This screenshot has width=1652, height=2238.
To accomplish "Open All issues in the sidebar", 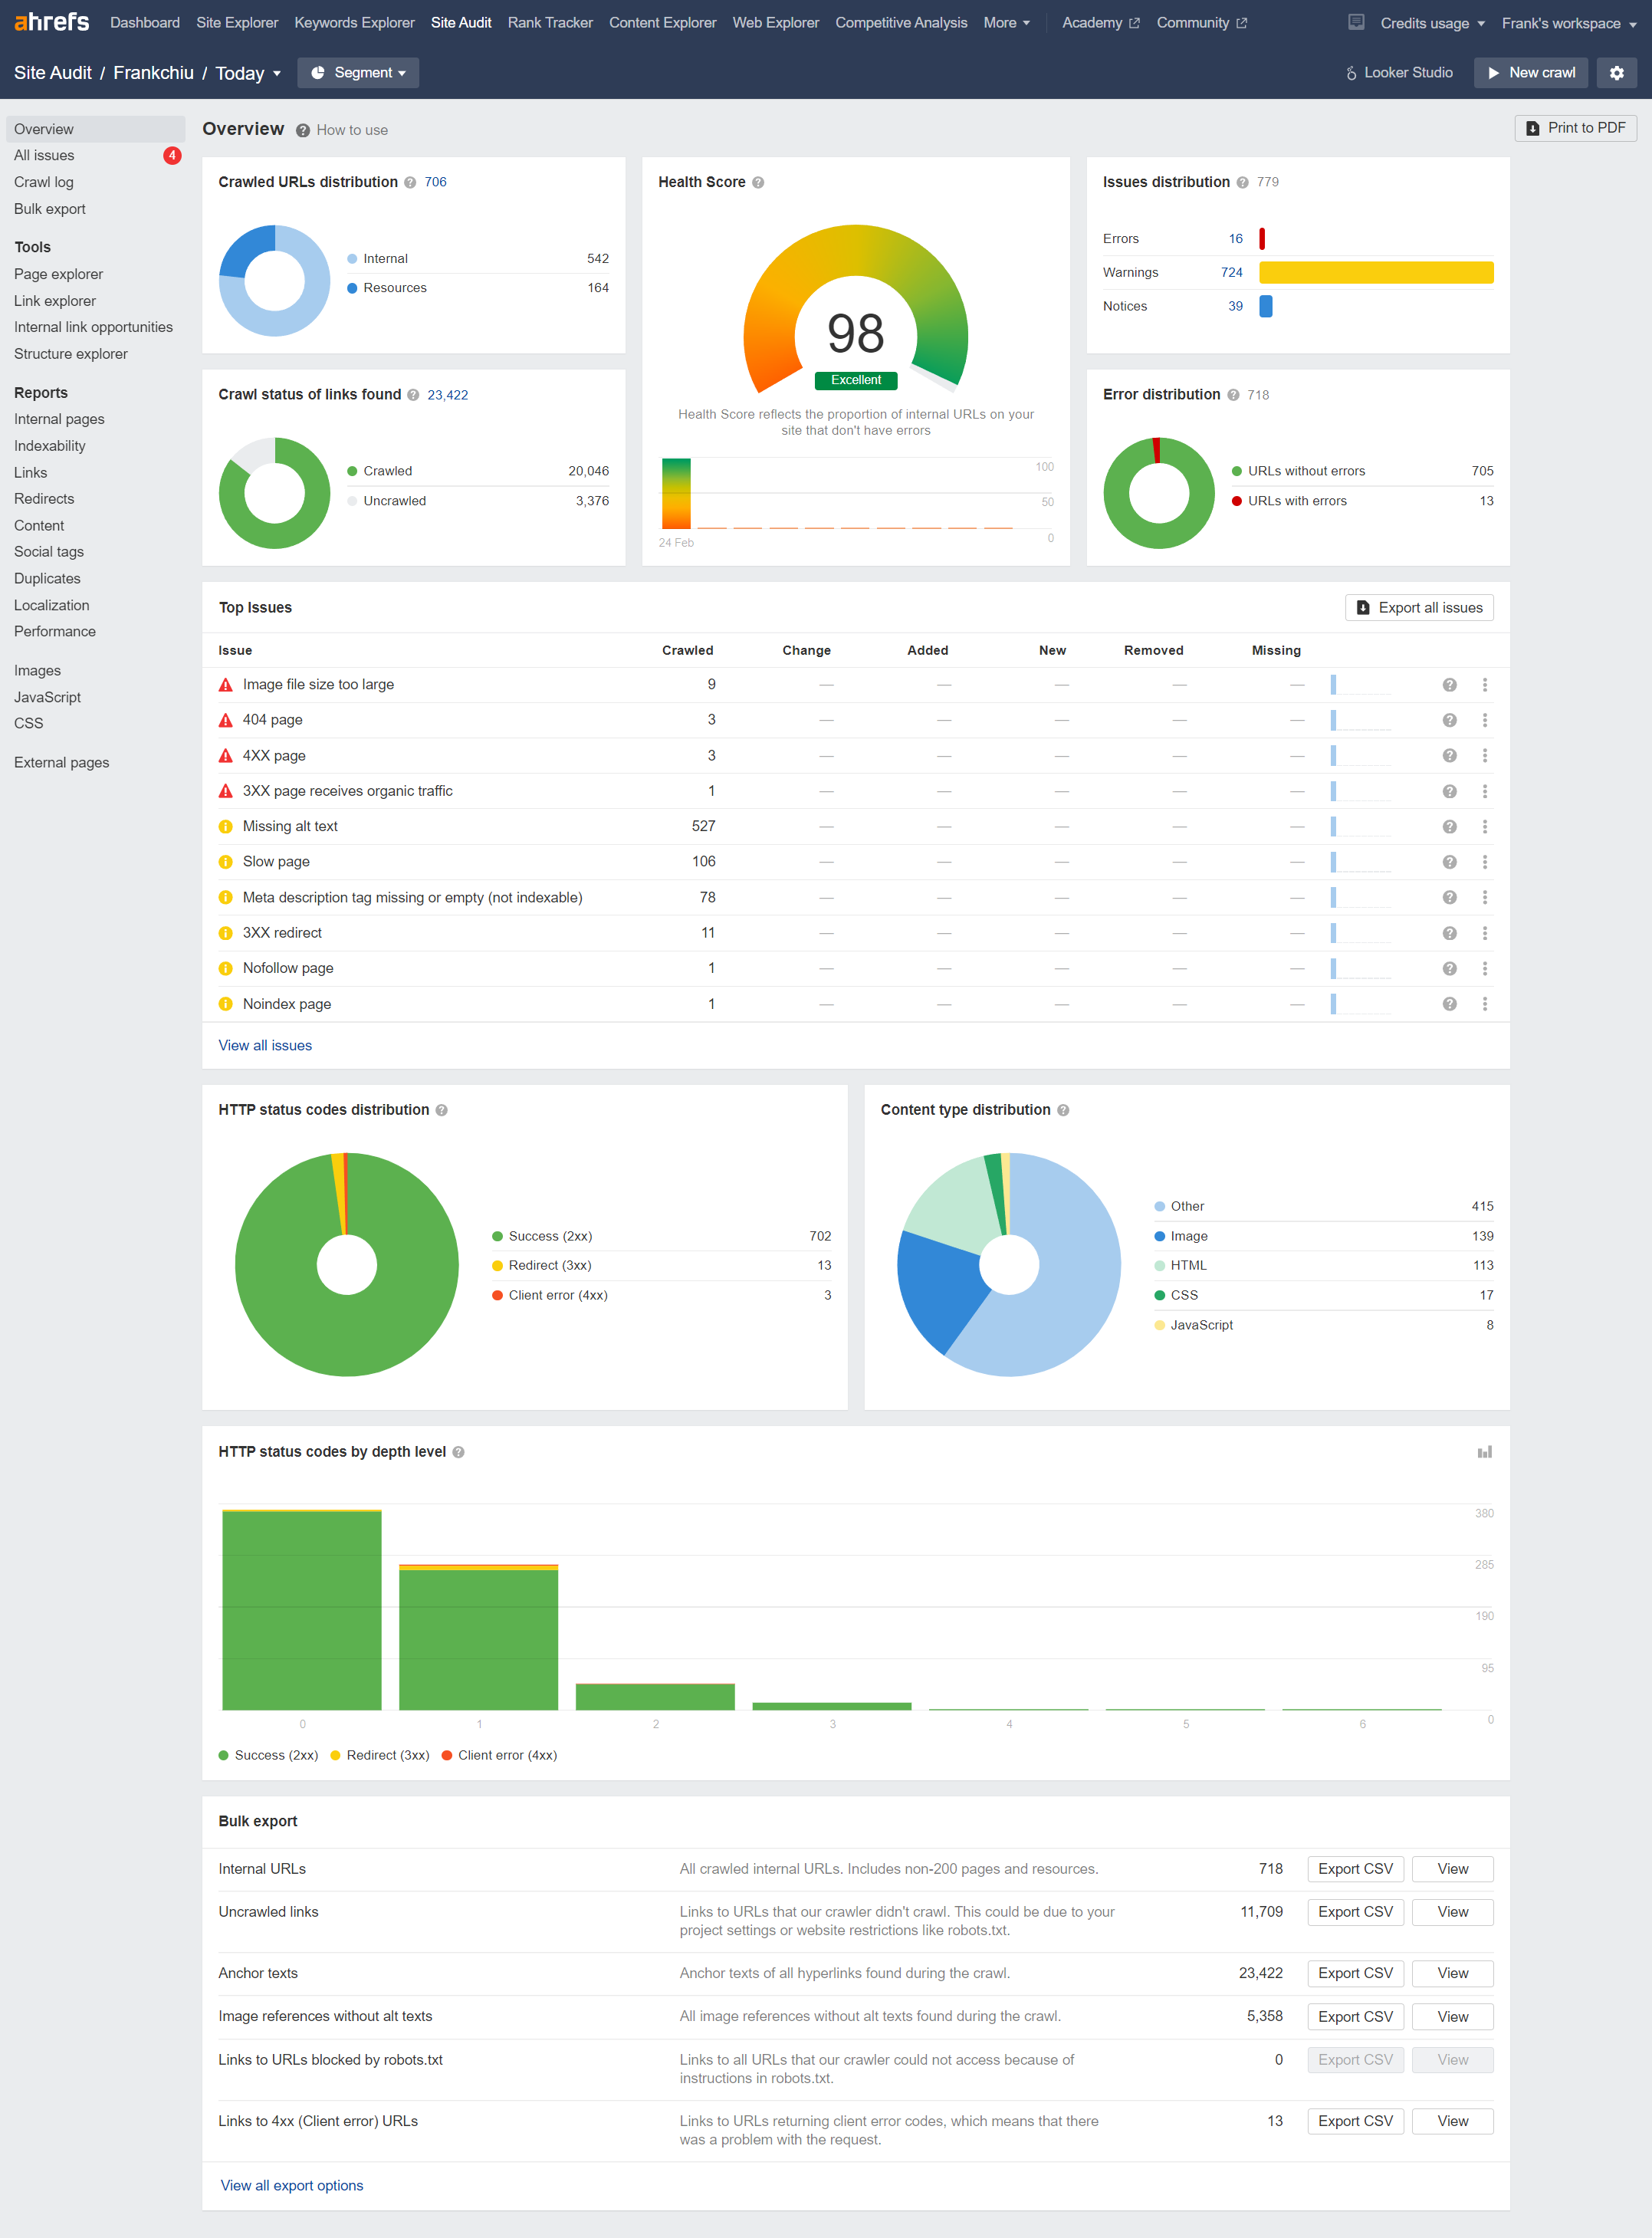I will (x=44, y=155).
